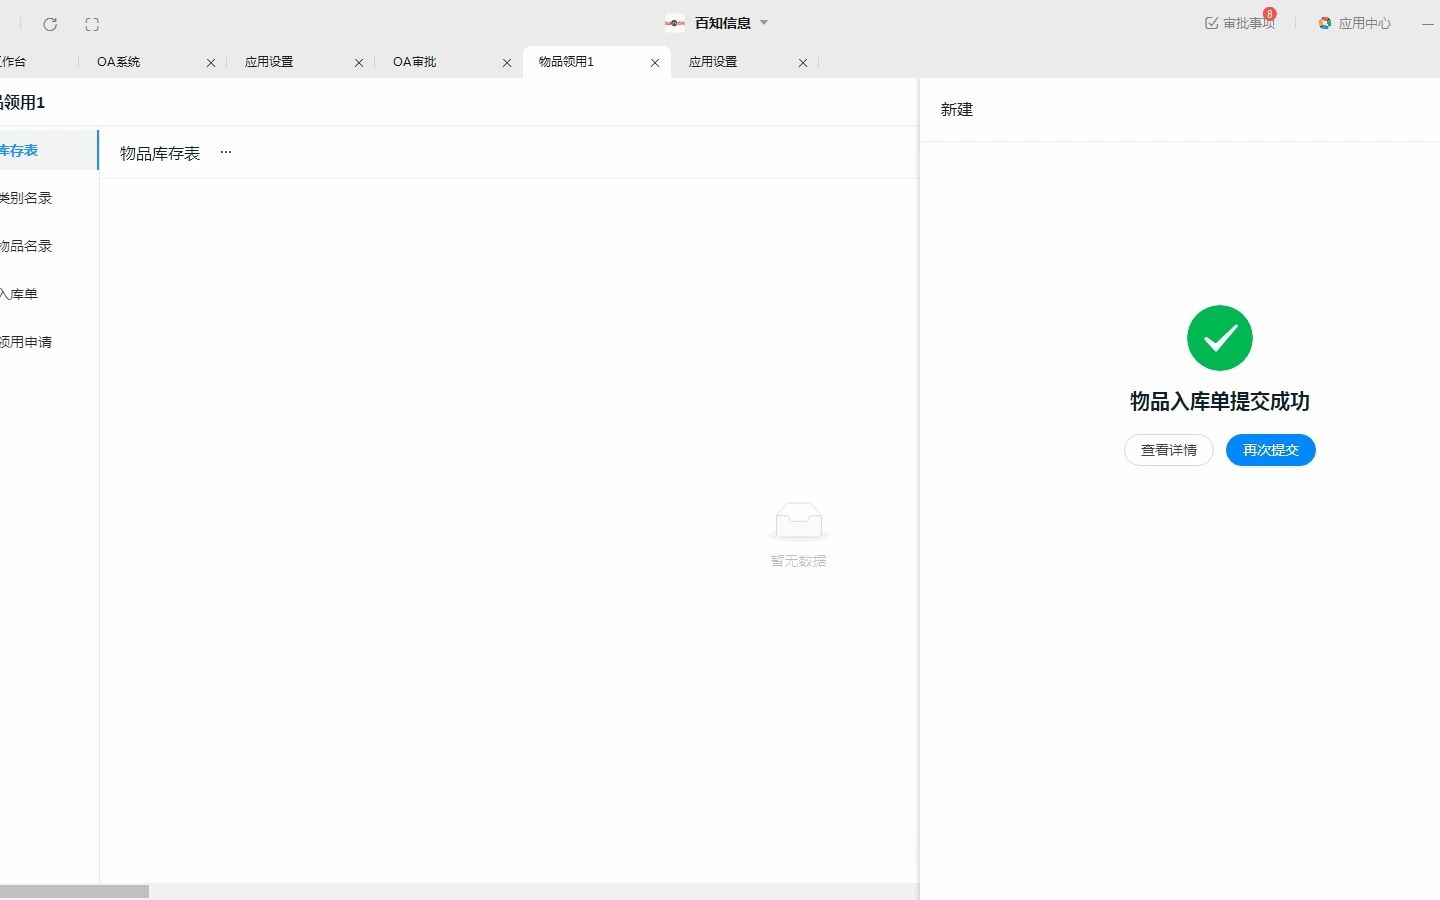Click the 物品入库单提交成功 message
1440x900 pixels.
click(x=1220, y=401)
